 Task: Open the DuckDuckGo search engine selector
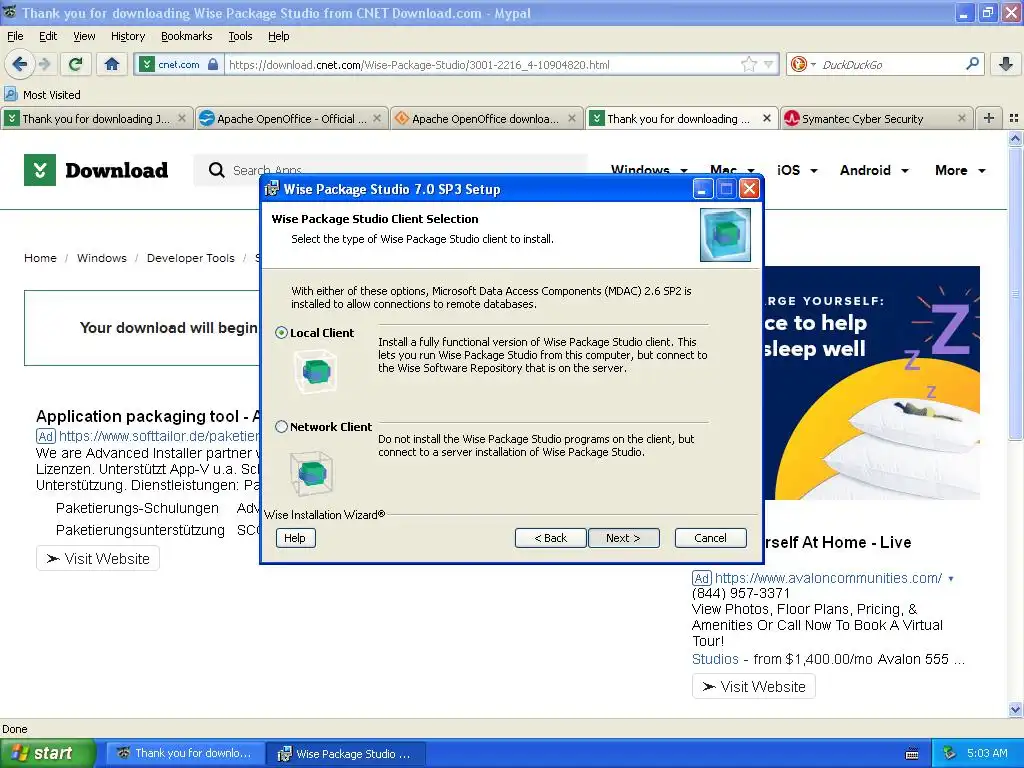coord(803,64)
